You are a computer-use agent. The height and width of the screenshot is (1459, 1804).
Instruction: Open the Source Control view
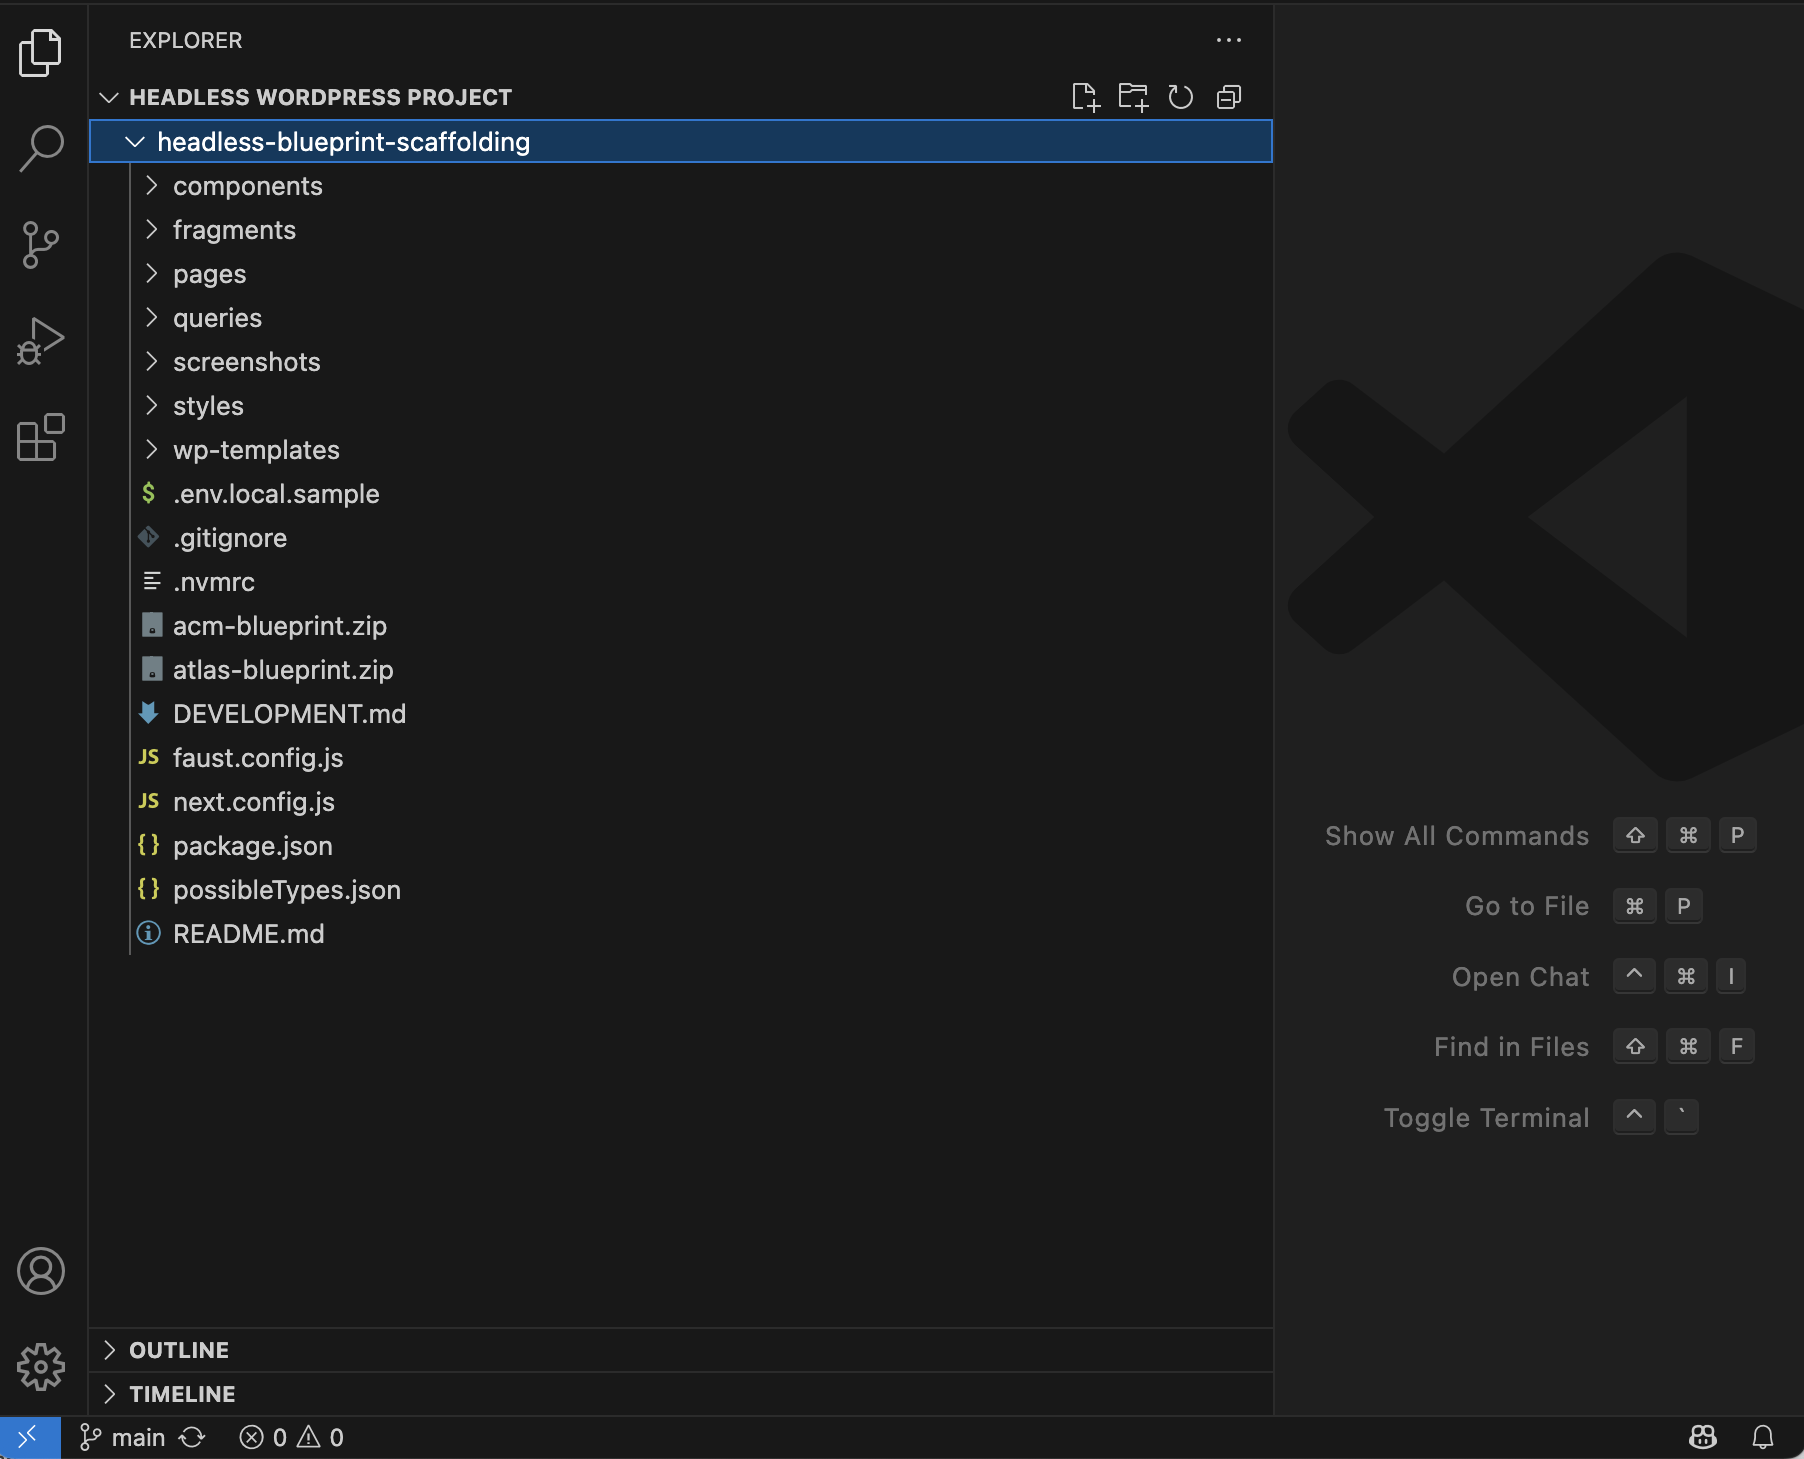click(40, 243)
